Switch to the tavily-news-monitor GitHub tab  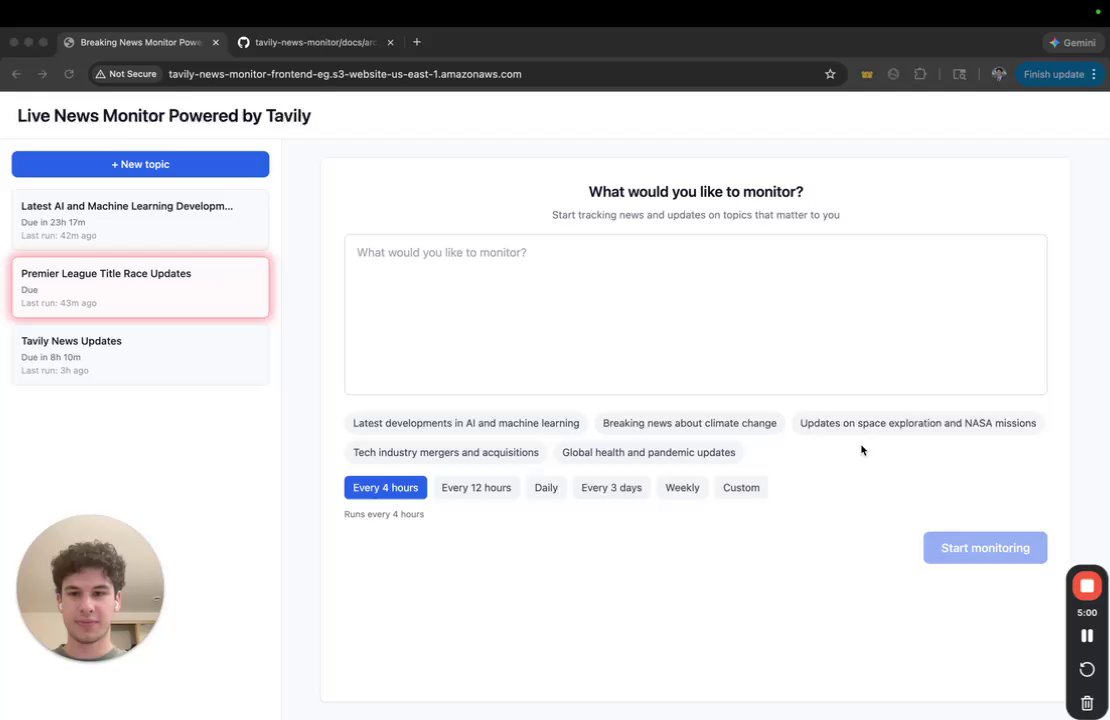click(x=315, y=43)
